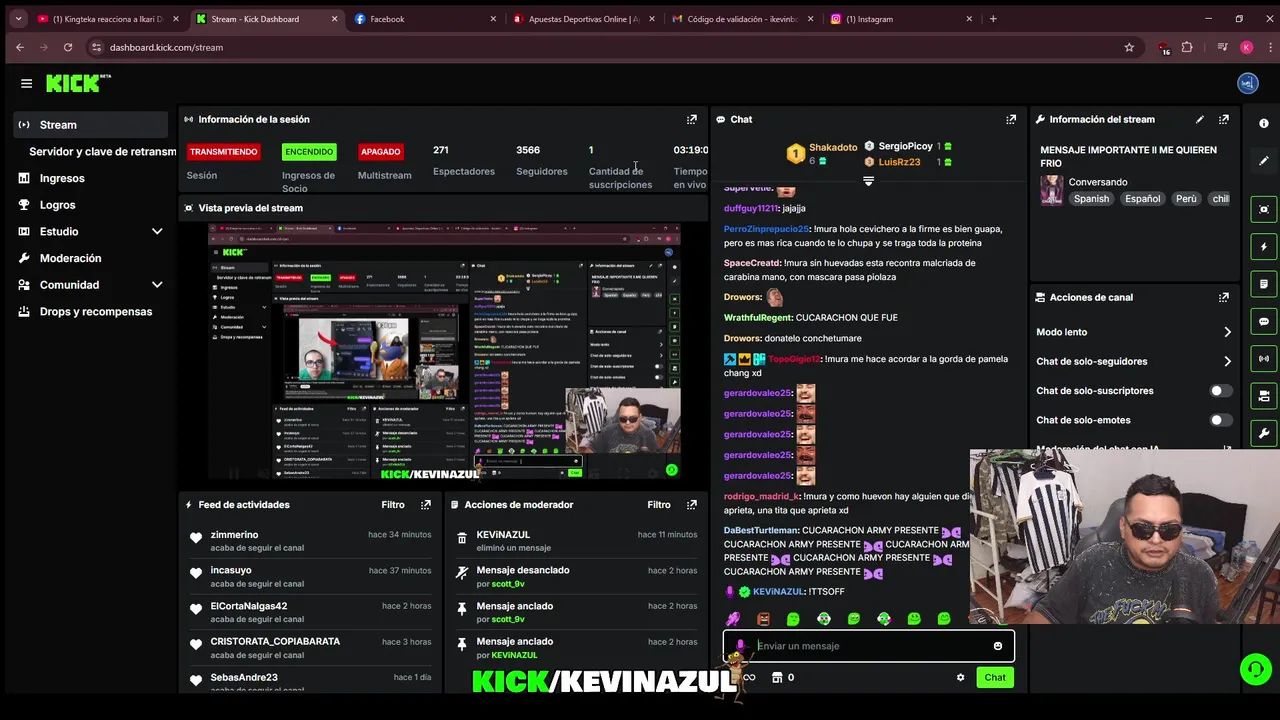Reload the page in the browser
The image size is (1280, 720).
[68, 47]
